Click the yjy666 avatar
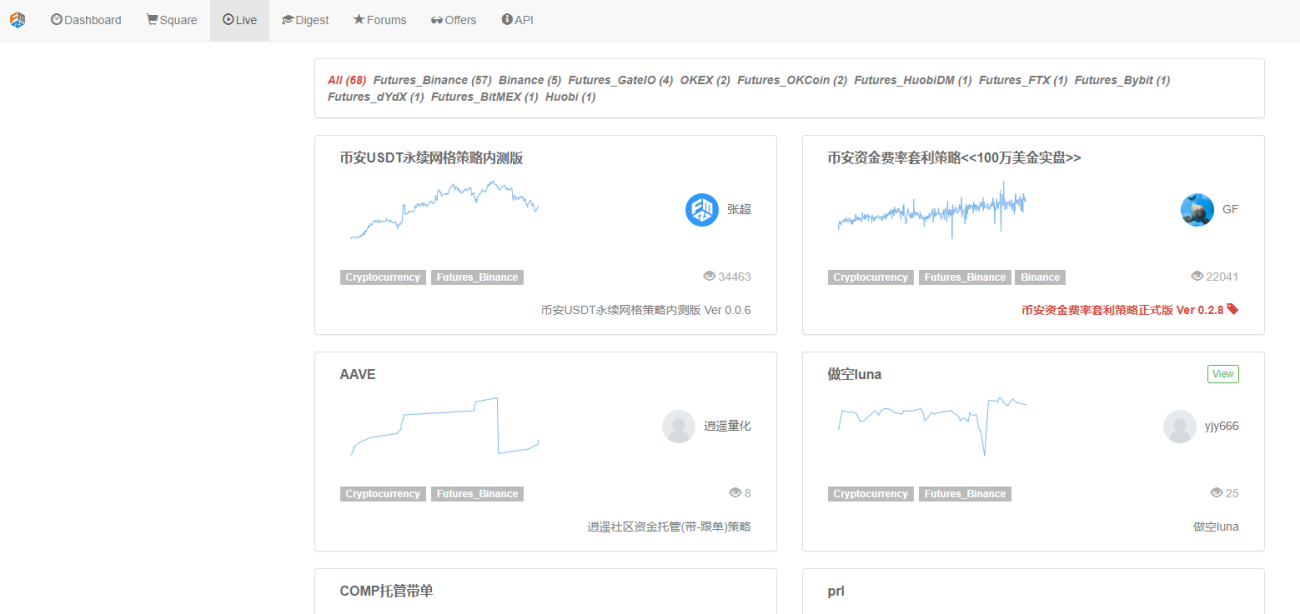The height and width of the screenshot is (614, 1300). click(x=1180, y=426)
